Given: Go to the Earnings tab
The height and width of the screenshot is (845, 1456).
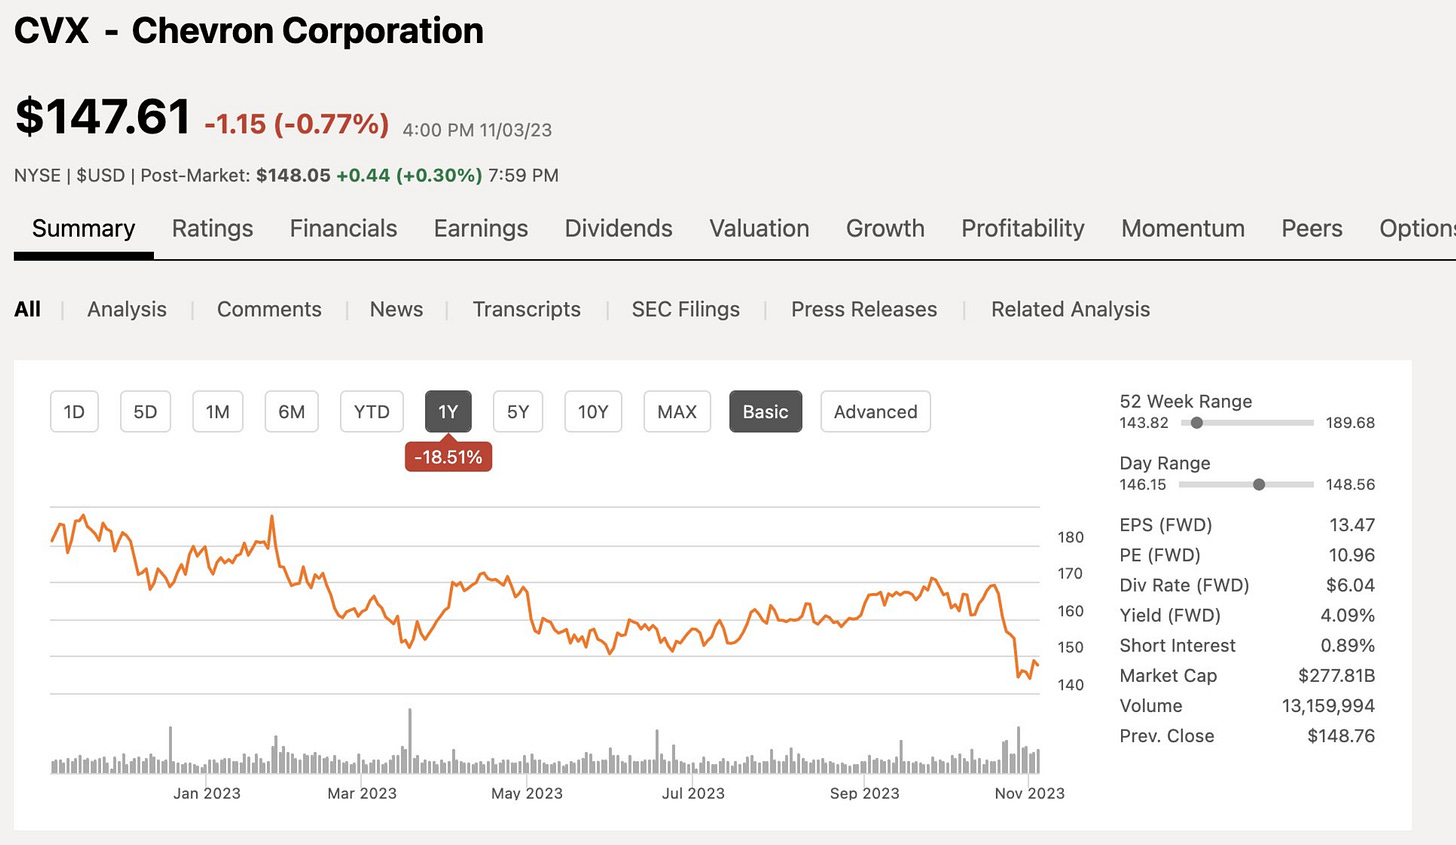Looking at the screenshot, I should click(x=480, y=229).
